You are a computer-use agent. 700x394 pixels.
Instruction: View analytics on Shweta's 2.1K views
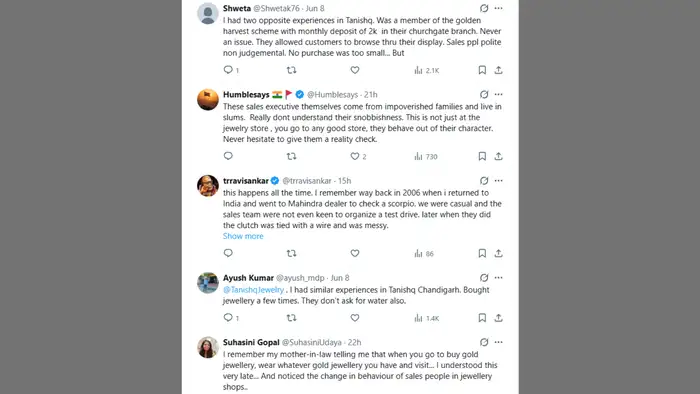click(427, 70)
